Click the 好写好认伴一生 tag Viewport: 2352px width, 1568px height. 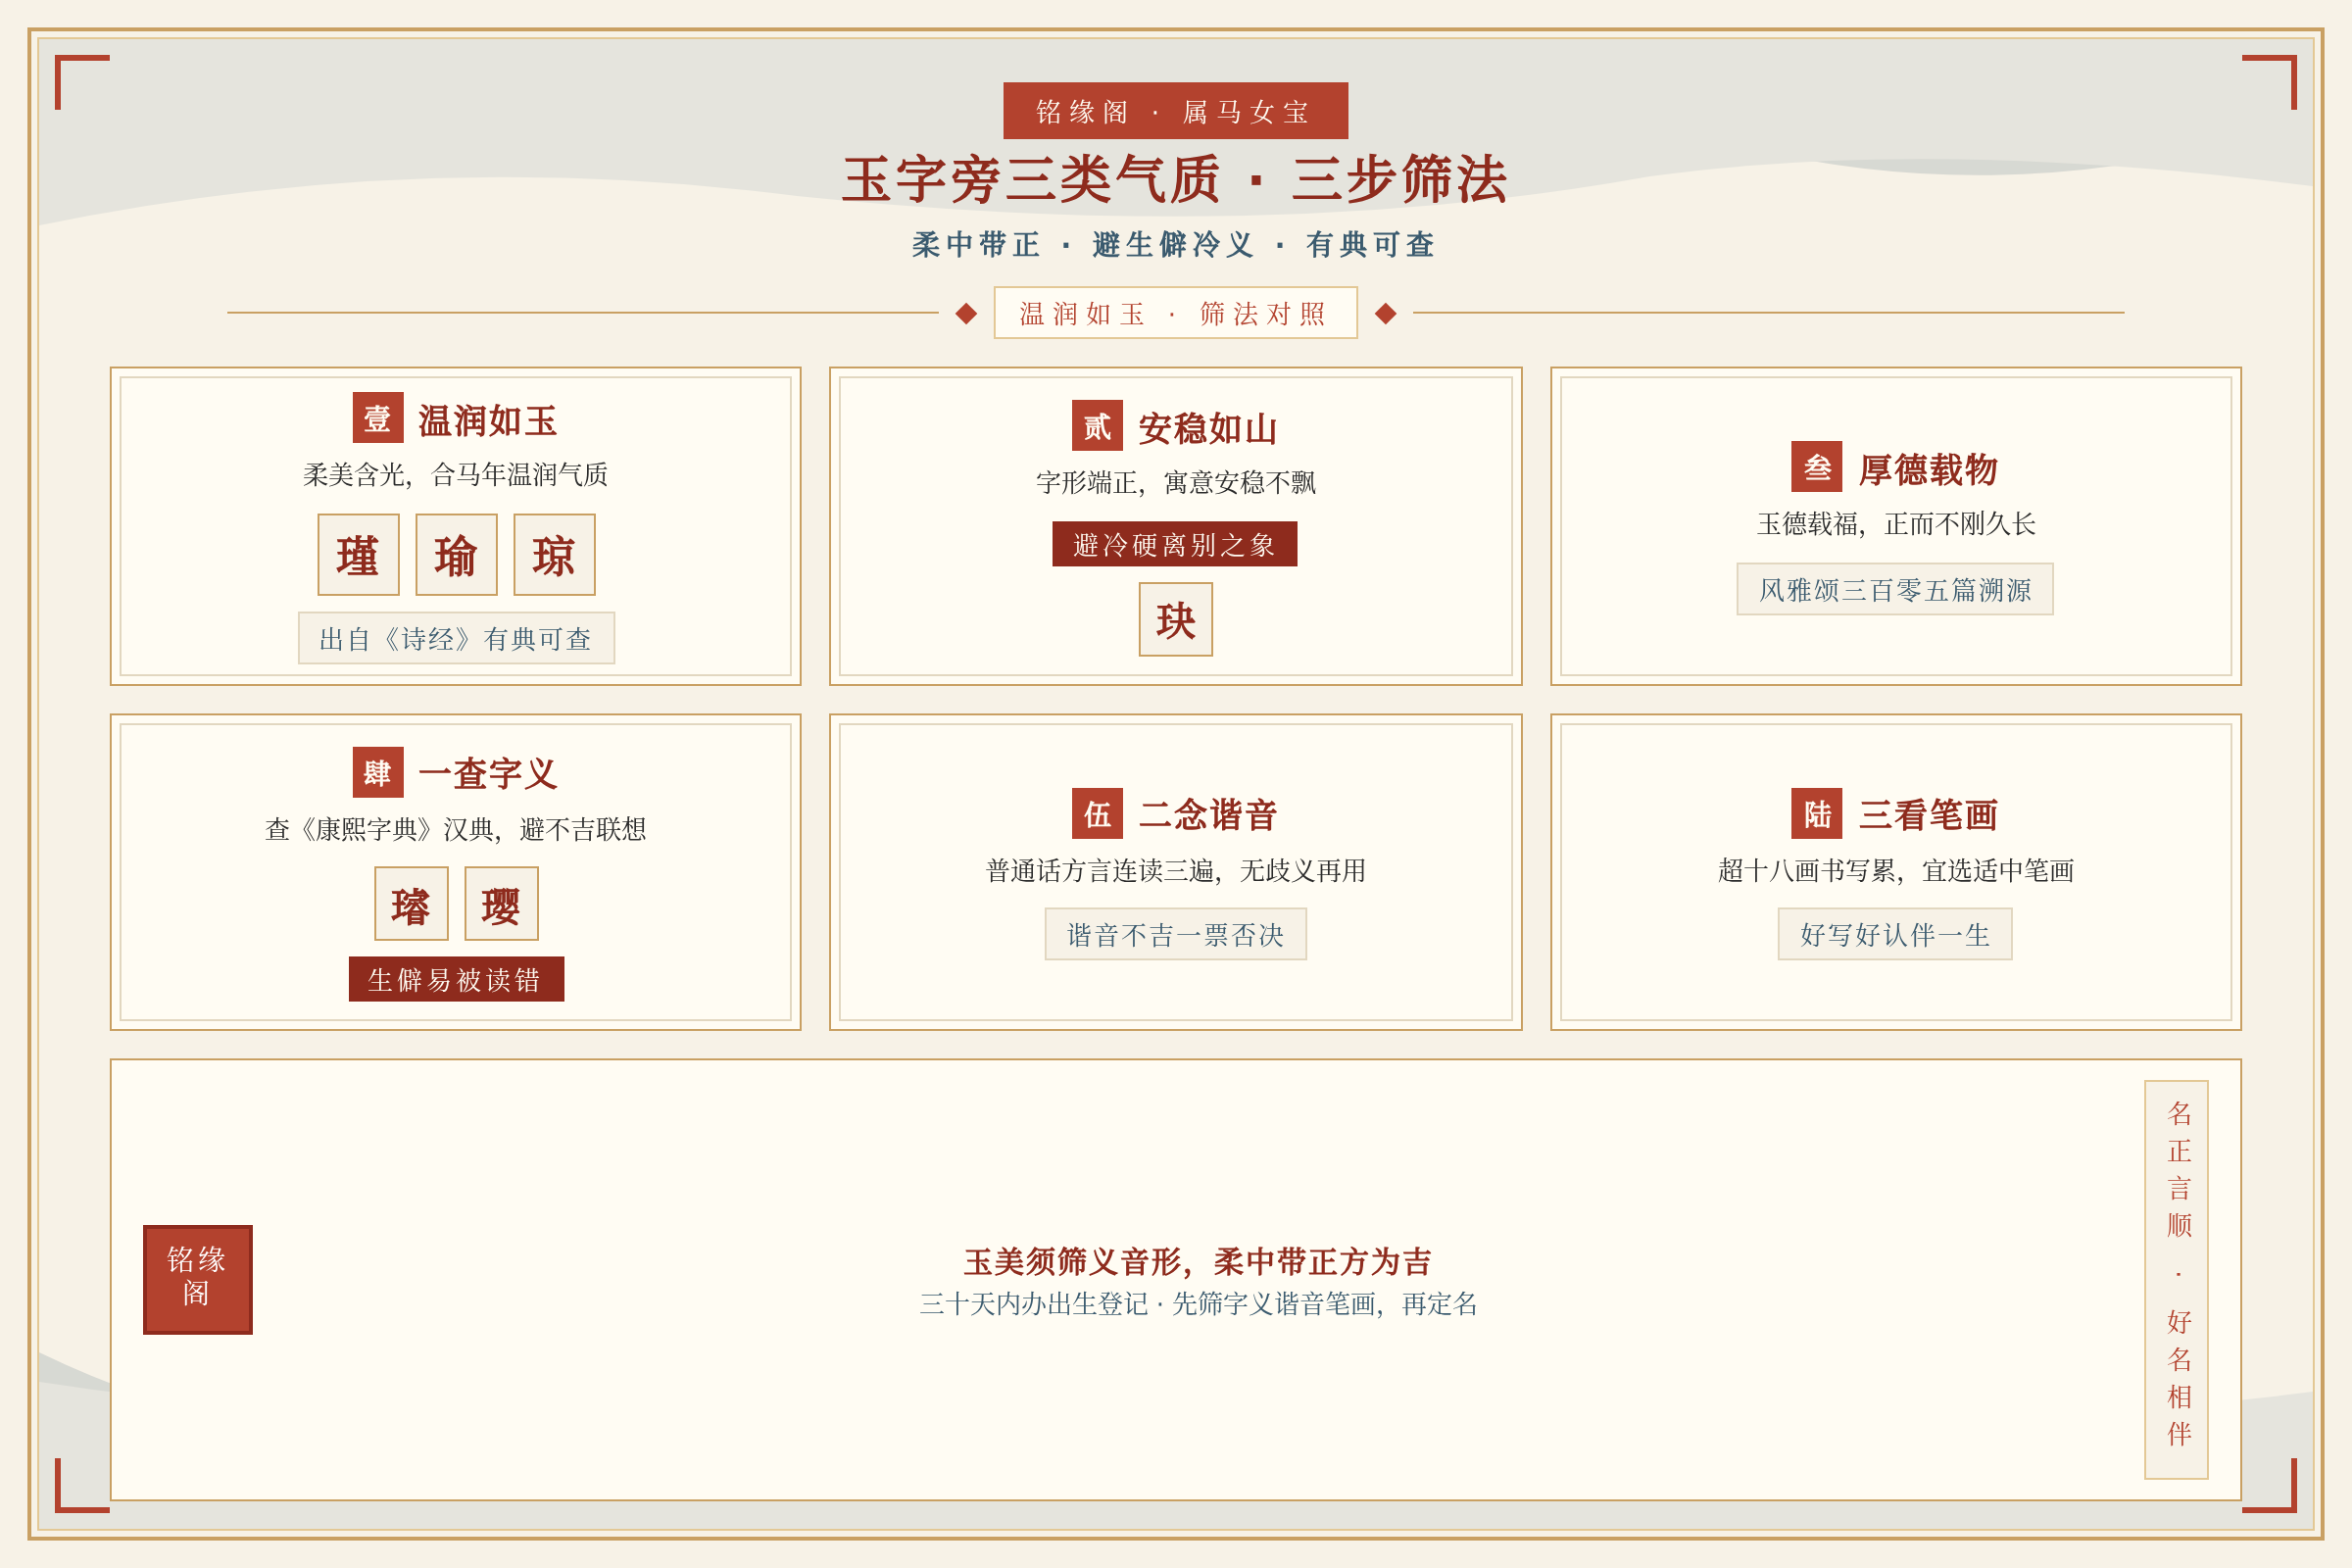point(1895,934)
